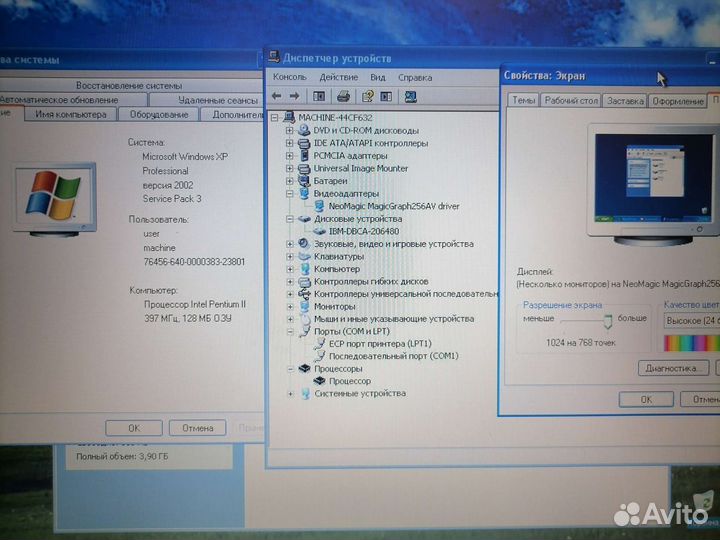This screenshot has width=720, height=540.
Task: Click the Properties help icon in toolbar
Action: [x=367, y=96]
